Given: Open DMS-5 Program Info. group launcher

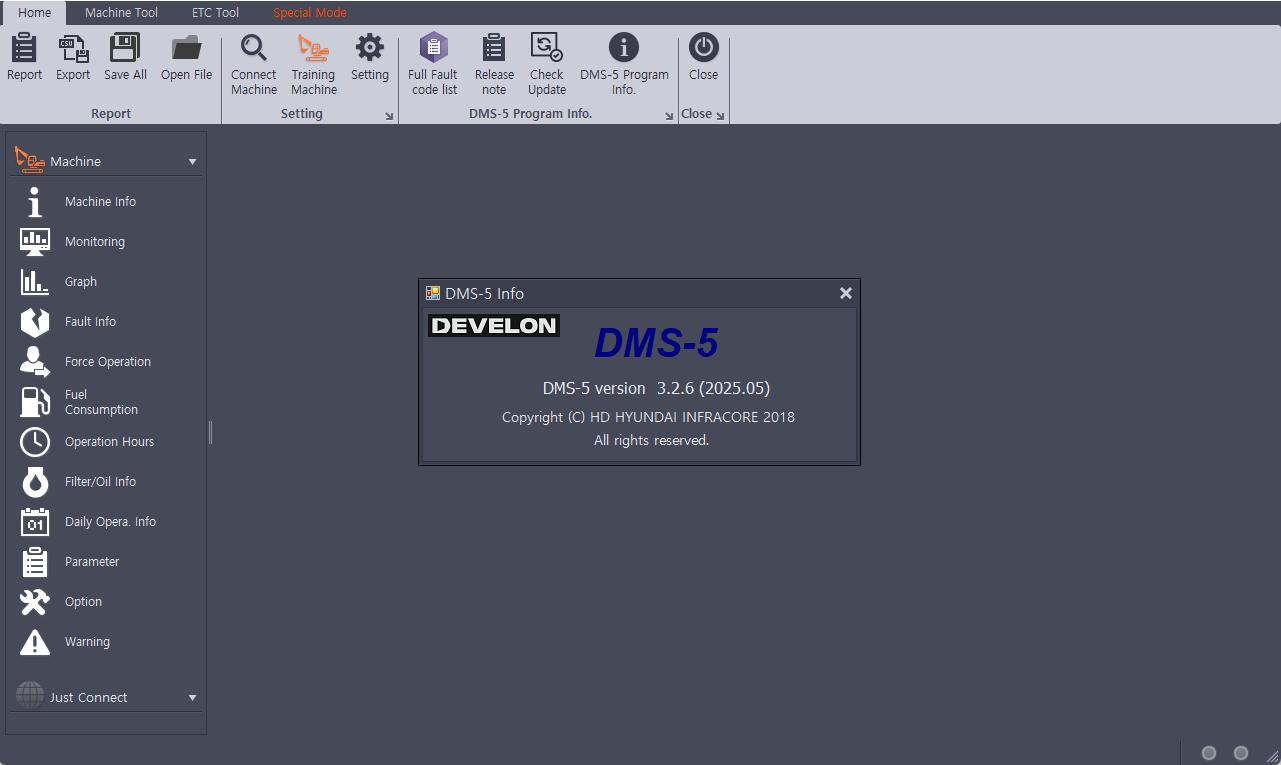Looking at the screenshot, I should click(x=669, y=116).
